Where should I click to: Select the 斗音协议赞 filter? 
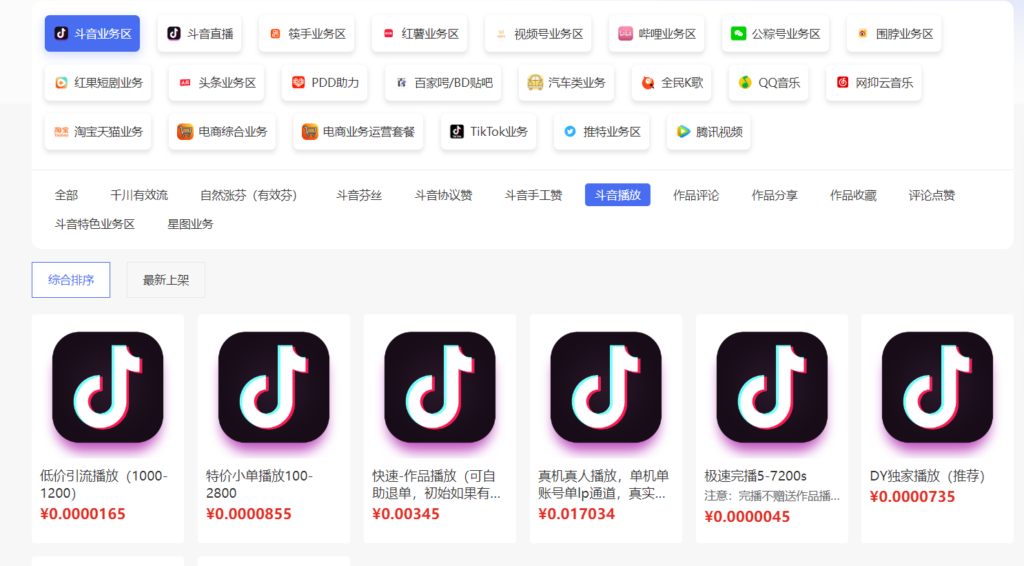443,195
